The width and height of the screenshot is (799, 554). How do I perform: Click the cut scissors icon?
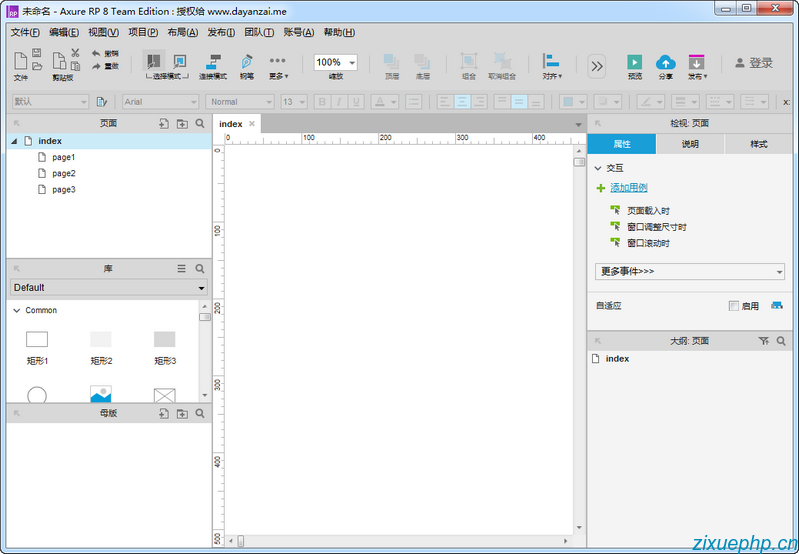(x=75, y=52)
